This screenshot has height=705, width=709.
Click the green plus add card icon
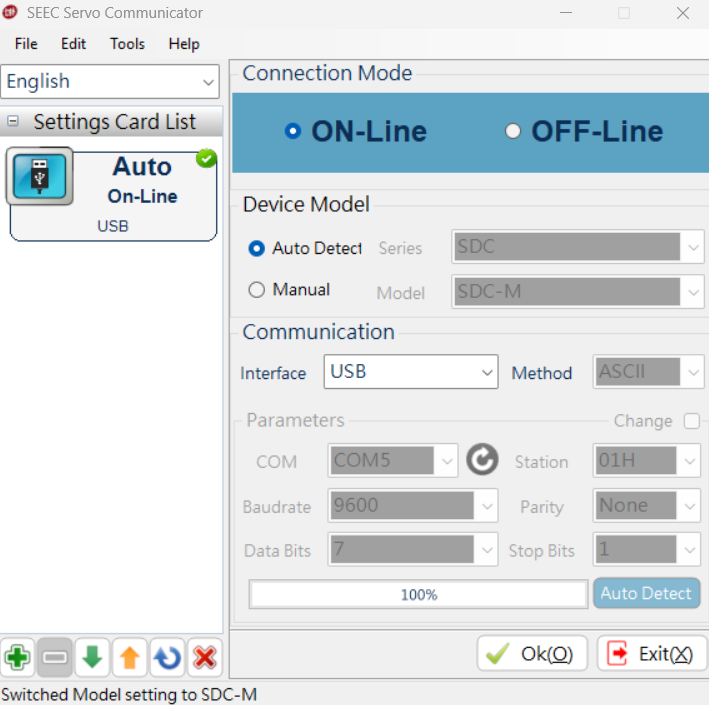pos(17,657)
